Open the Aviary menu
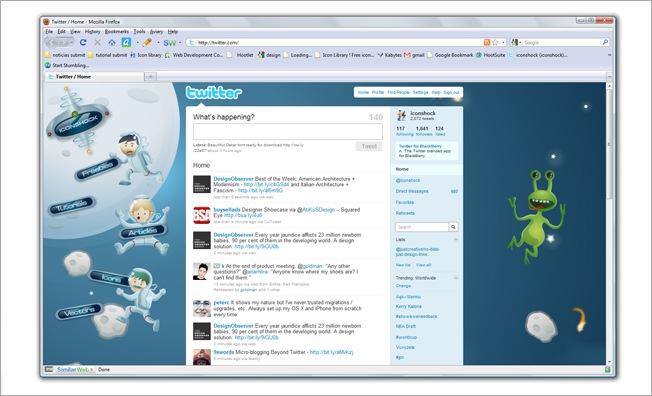This screenshot has width=652, height=396. pyautogui.click(x=156, y=32)
